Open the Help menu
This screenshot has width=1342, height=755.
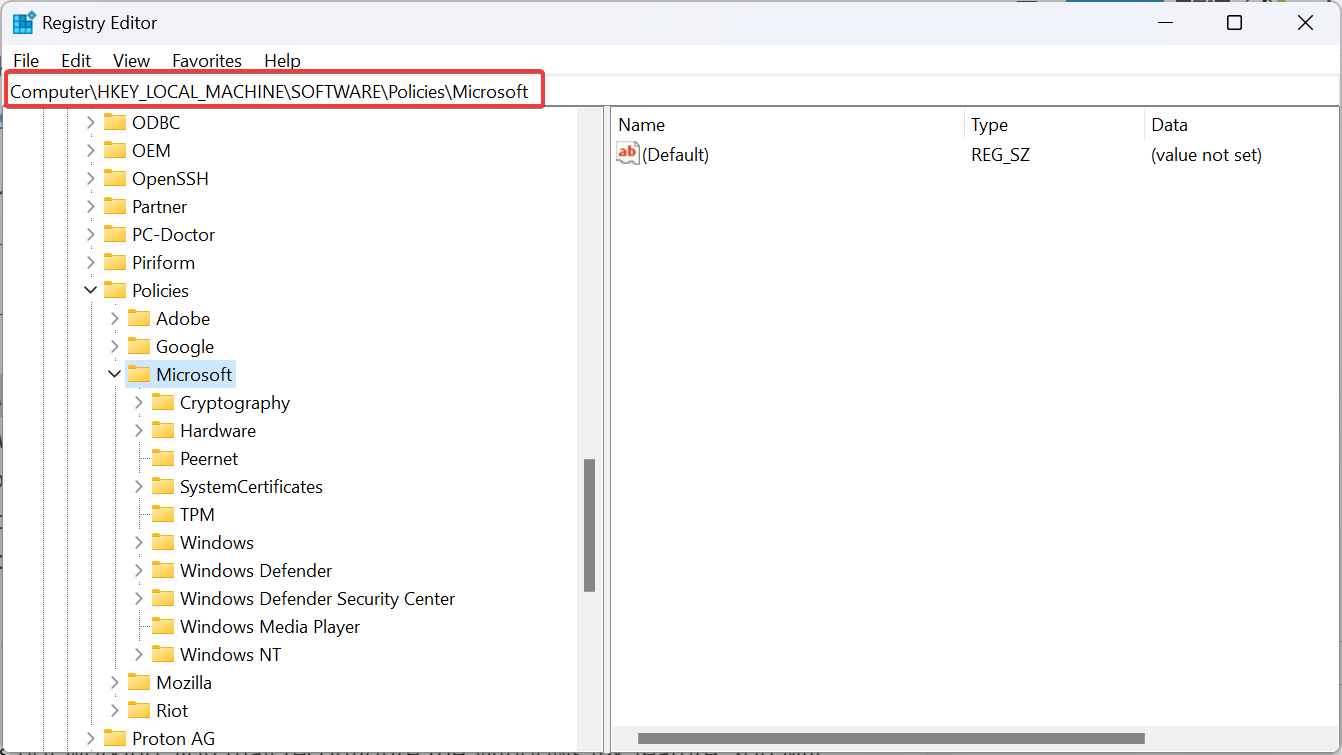(x=282, y=61)
